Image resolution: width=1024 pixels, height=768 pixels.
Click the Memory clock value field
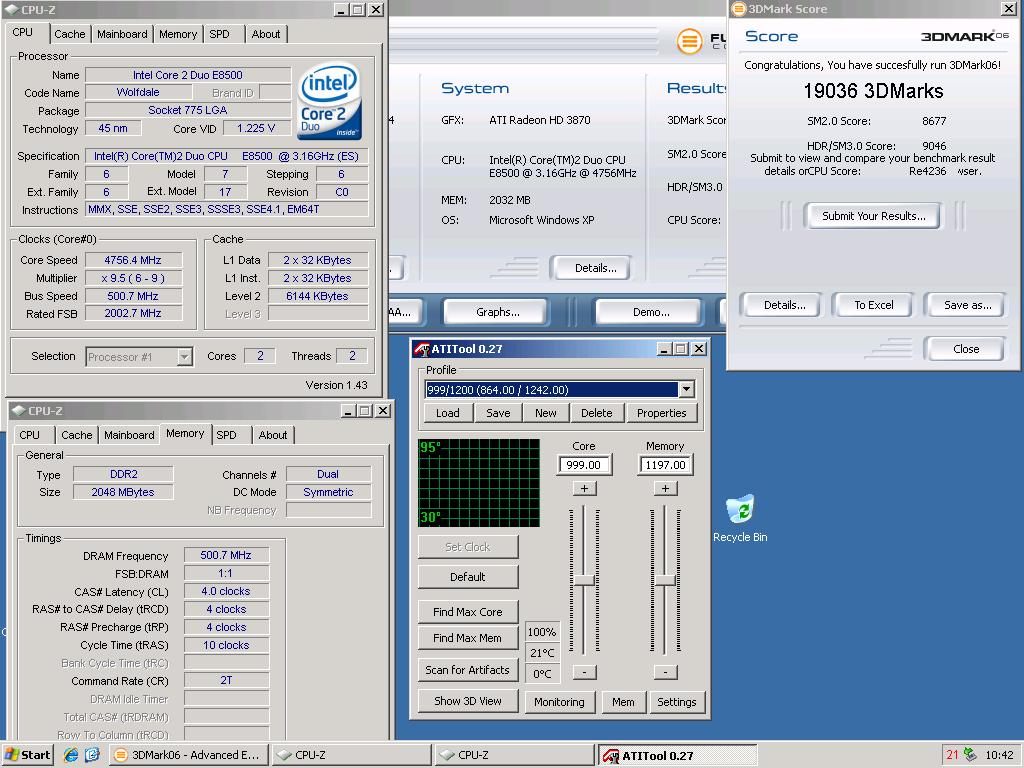pos(665,465)
